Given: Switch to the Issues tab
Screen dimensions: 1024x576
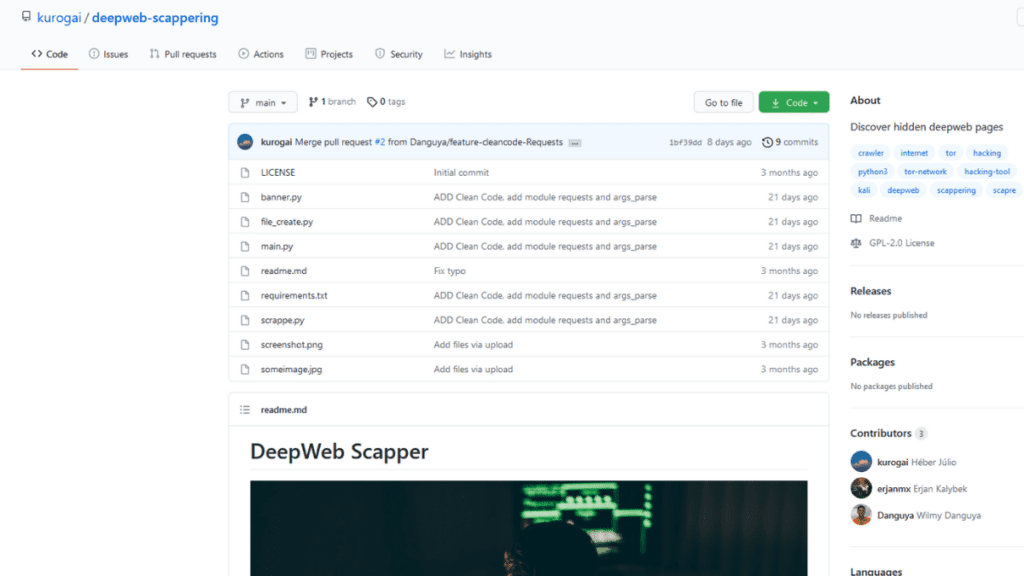Looking at the screenshot, I should (x=108, y=54).
